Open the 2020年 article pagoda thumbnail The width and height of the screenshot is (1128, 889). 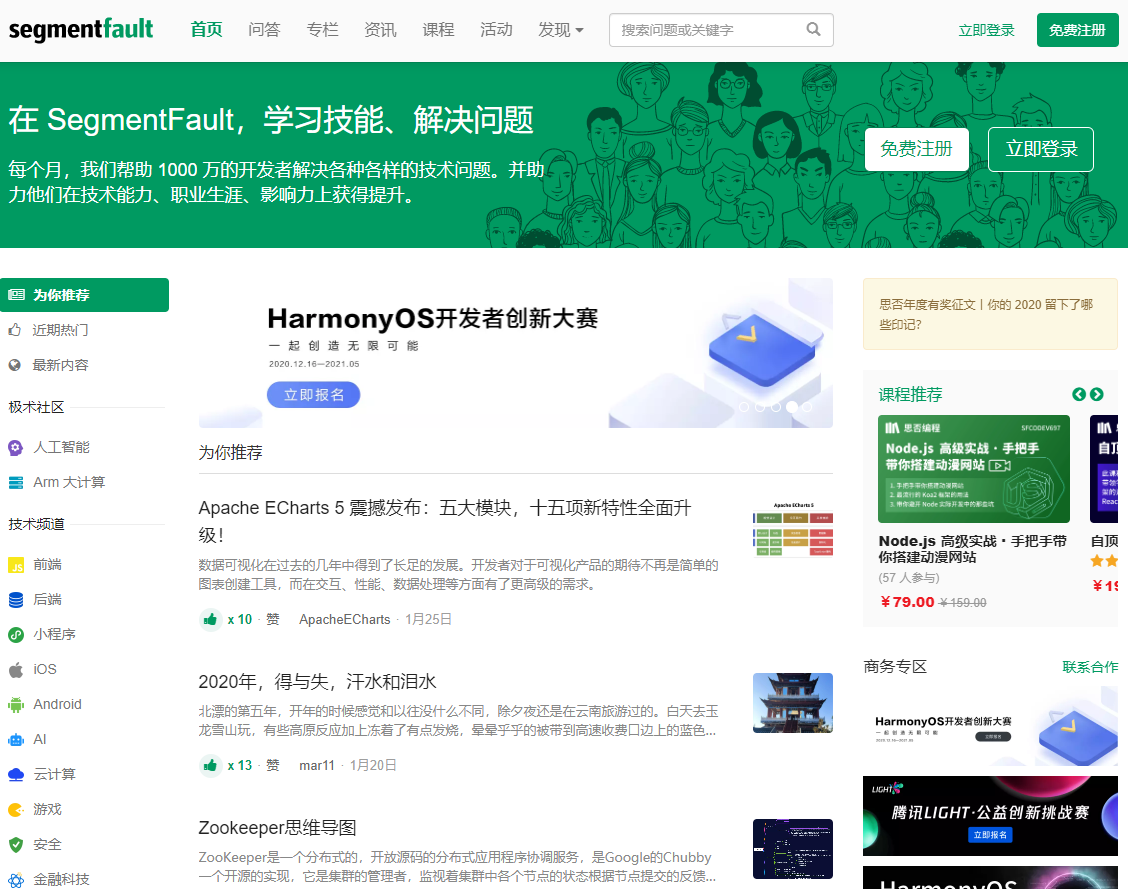(793, 703)
